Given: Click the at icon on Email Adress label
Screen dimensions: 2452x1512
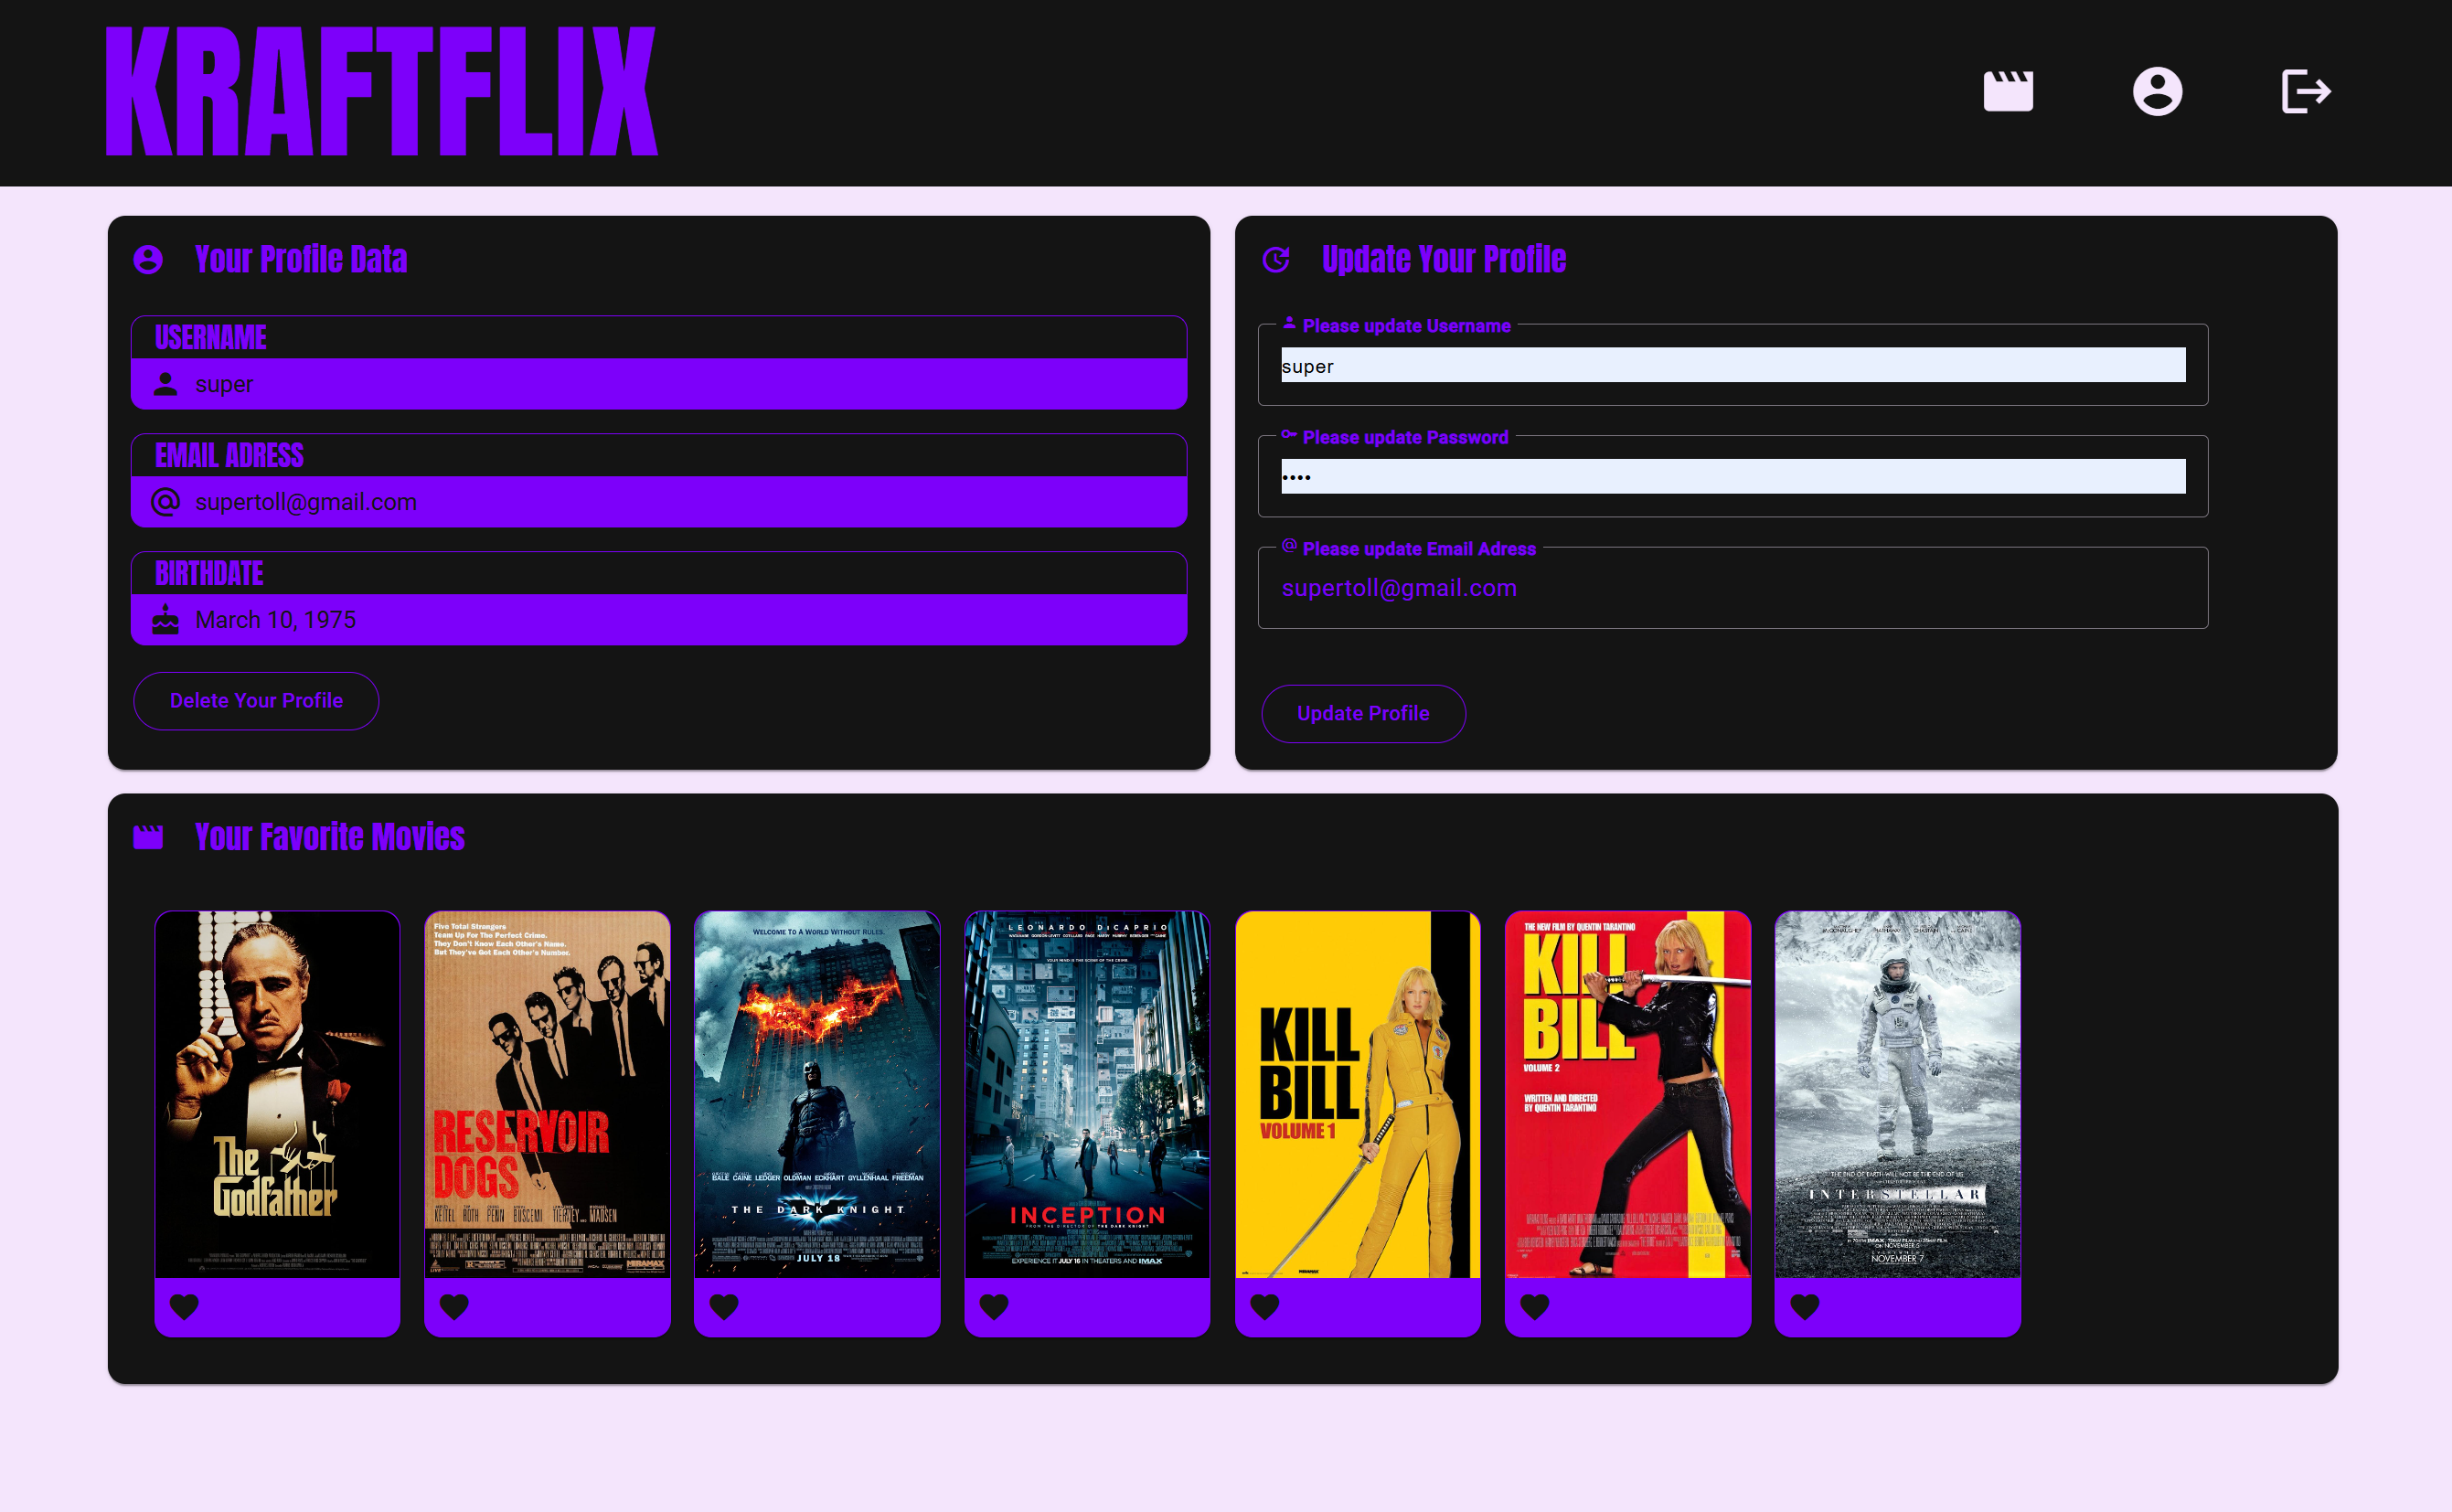Looking at the screenshot, I should (x=1289, y=545).
